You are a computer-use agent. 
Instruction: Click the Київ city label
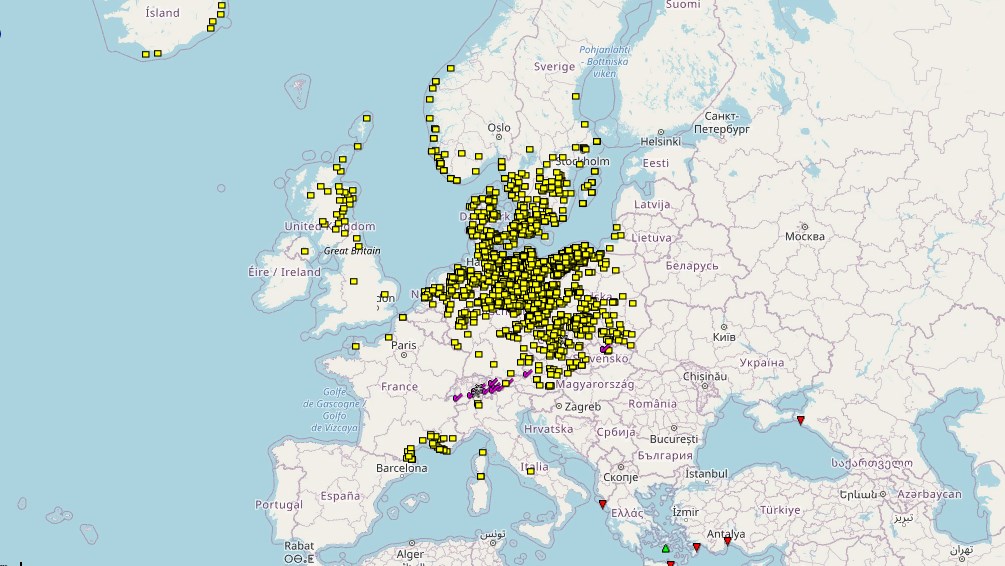tap(724, 338)
